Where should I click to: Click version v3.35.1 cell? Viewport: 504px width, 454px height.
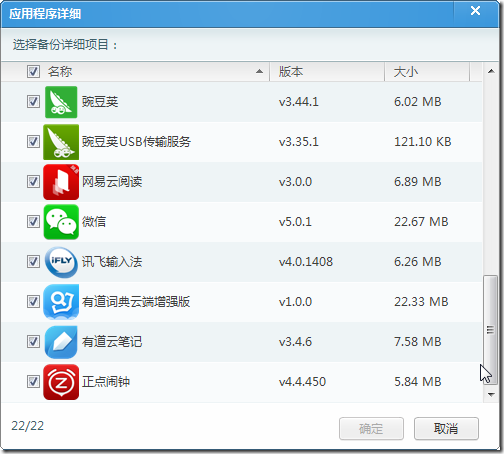tap(299, 142)
